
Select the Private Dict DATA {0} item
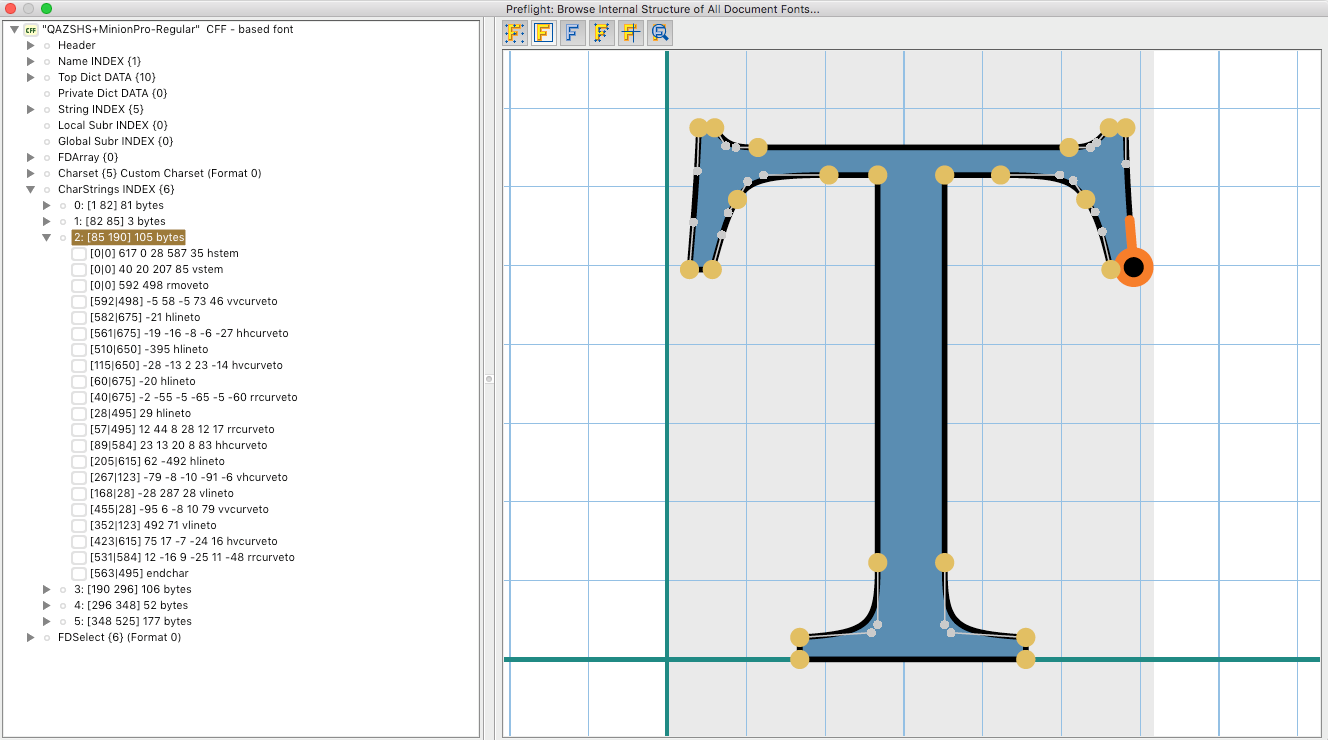[x=112, y=93]
